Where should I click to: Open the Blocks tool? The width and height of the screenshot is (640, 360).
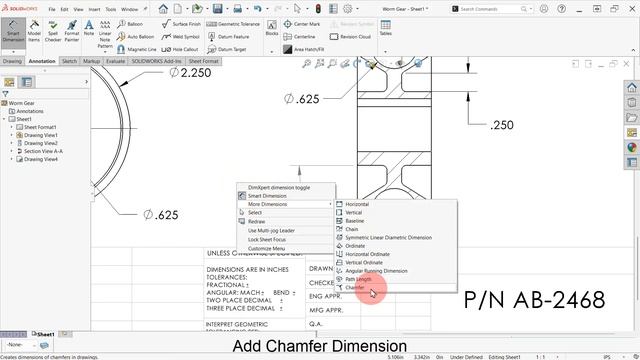272,28
